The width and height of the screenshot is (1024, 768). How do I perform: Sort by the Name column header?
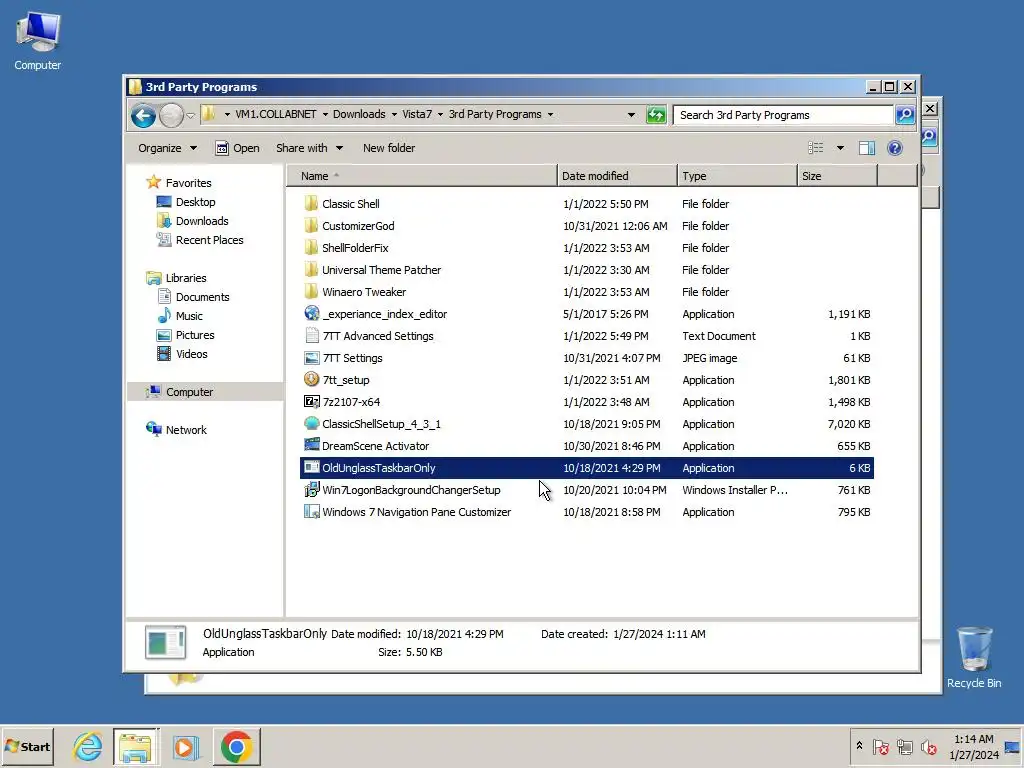click(422, 176)
